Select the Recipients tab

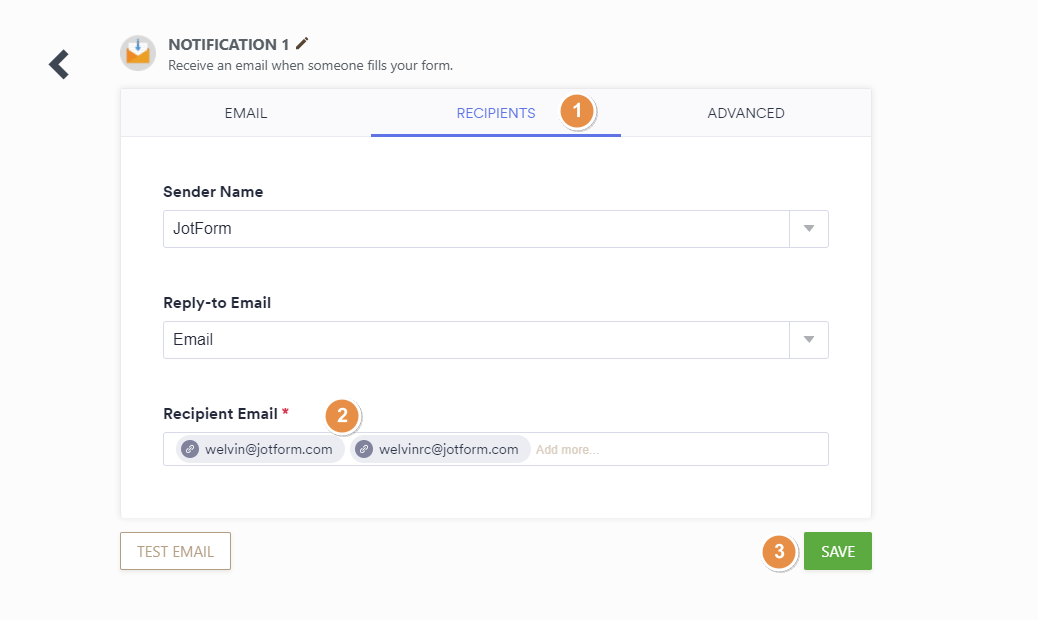click(x=496, y=113)
